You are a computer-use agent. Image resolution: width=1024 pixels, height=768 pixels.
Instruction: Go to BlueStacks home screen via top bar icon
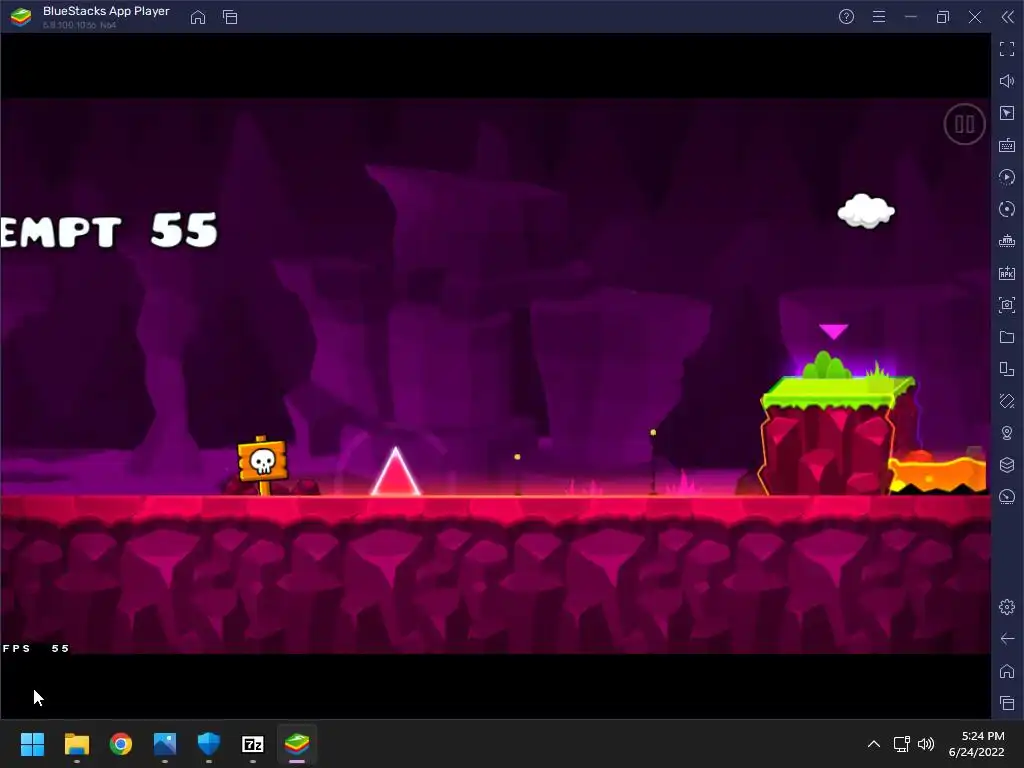coord(198,17)
